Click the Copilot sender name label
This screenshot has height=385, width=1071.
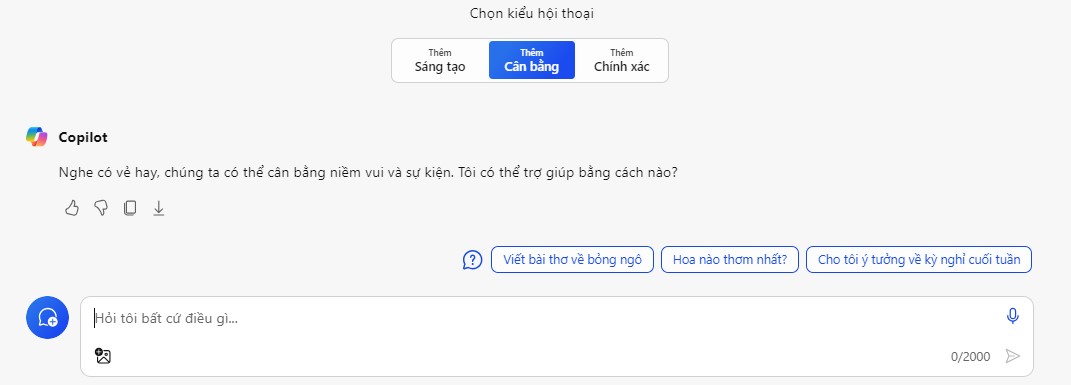[83, 137]
